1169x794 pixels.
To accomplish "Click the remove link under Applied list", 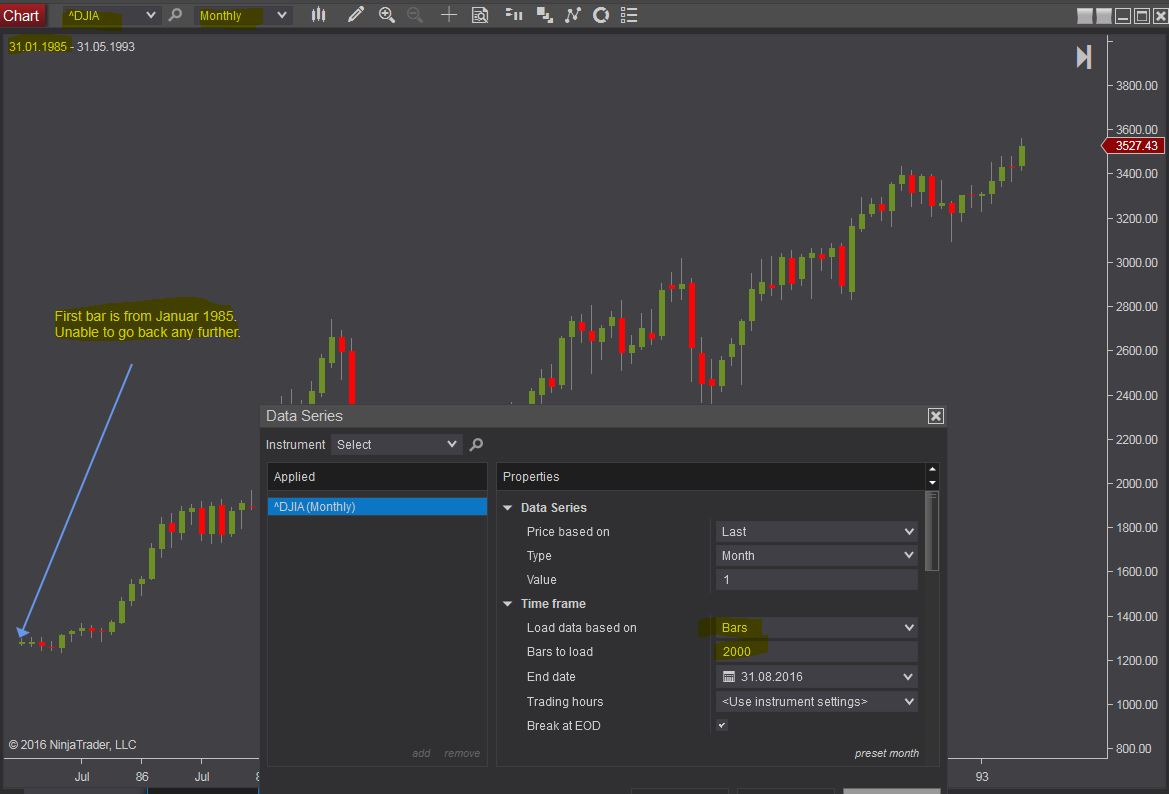I will pyautogui.click(x=462, y=753).
